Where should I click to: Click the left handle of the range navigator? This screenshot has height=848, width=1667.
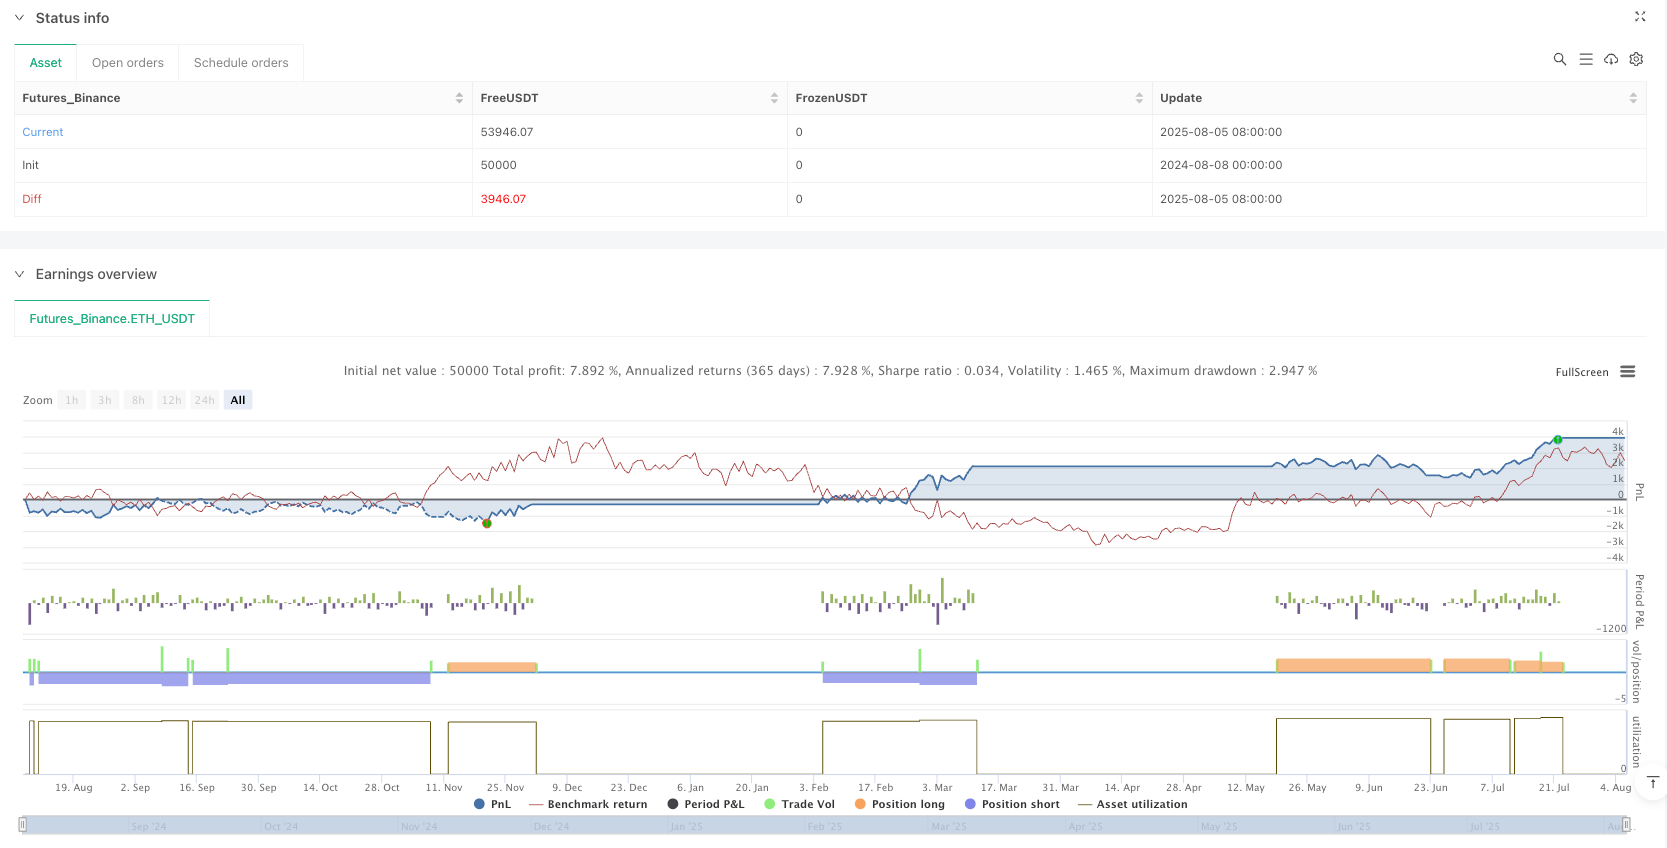[23, 825]
